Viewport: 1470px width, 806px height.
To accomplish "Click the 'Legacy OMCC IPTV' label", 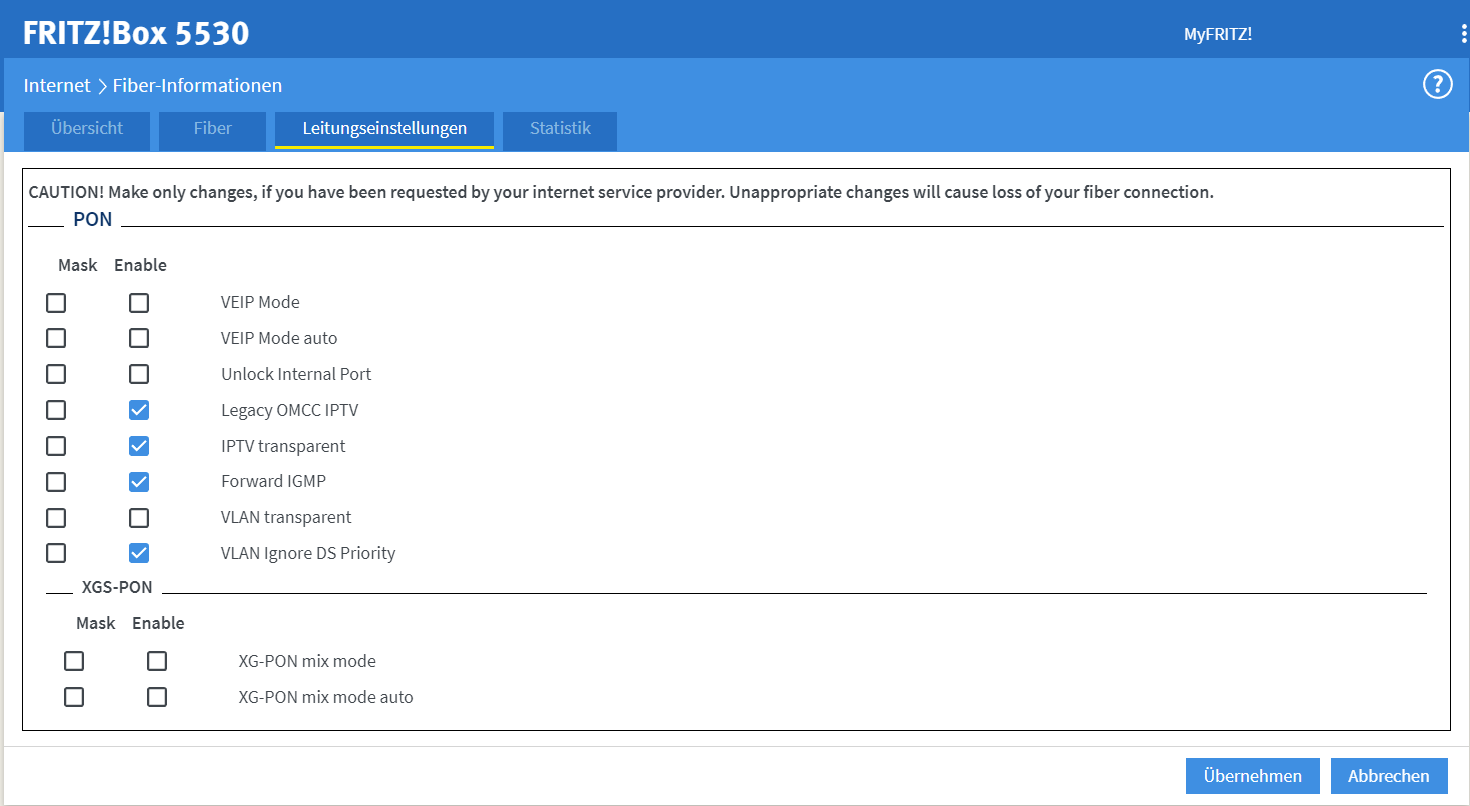I will click(x=289, y=410).
